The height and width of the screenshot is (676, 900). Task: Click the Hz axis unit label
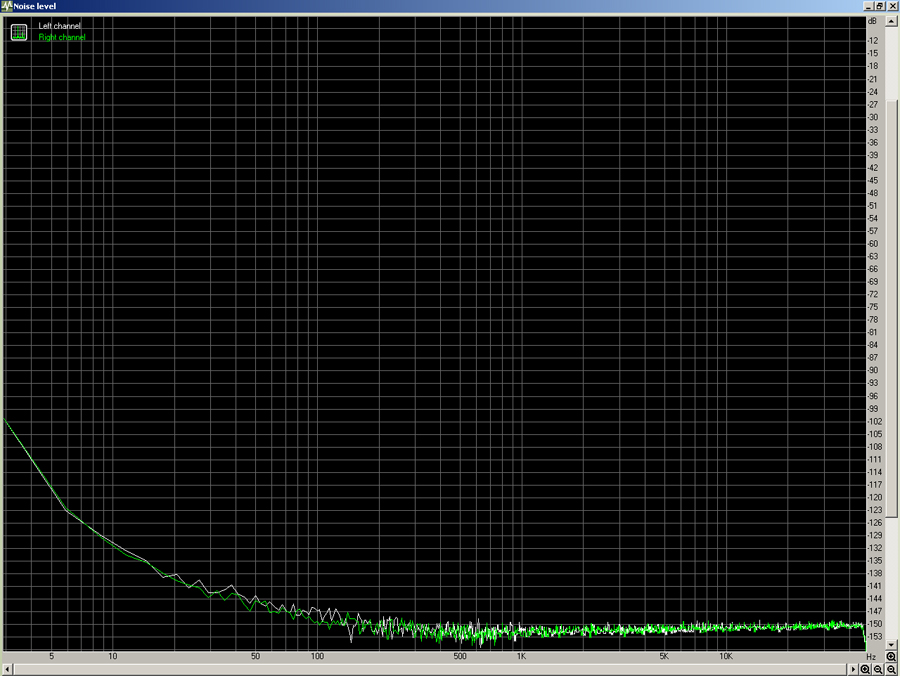[871, 656]
